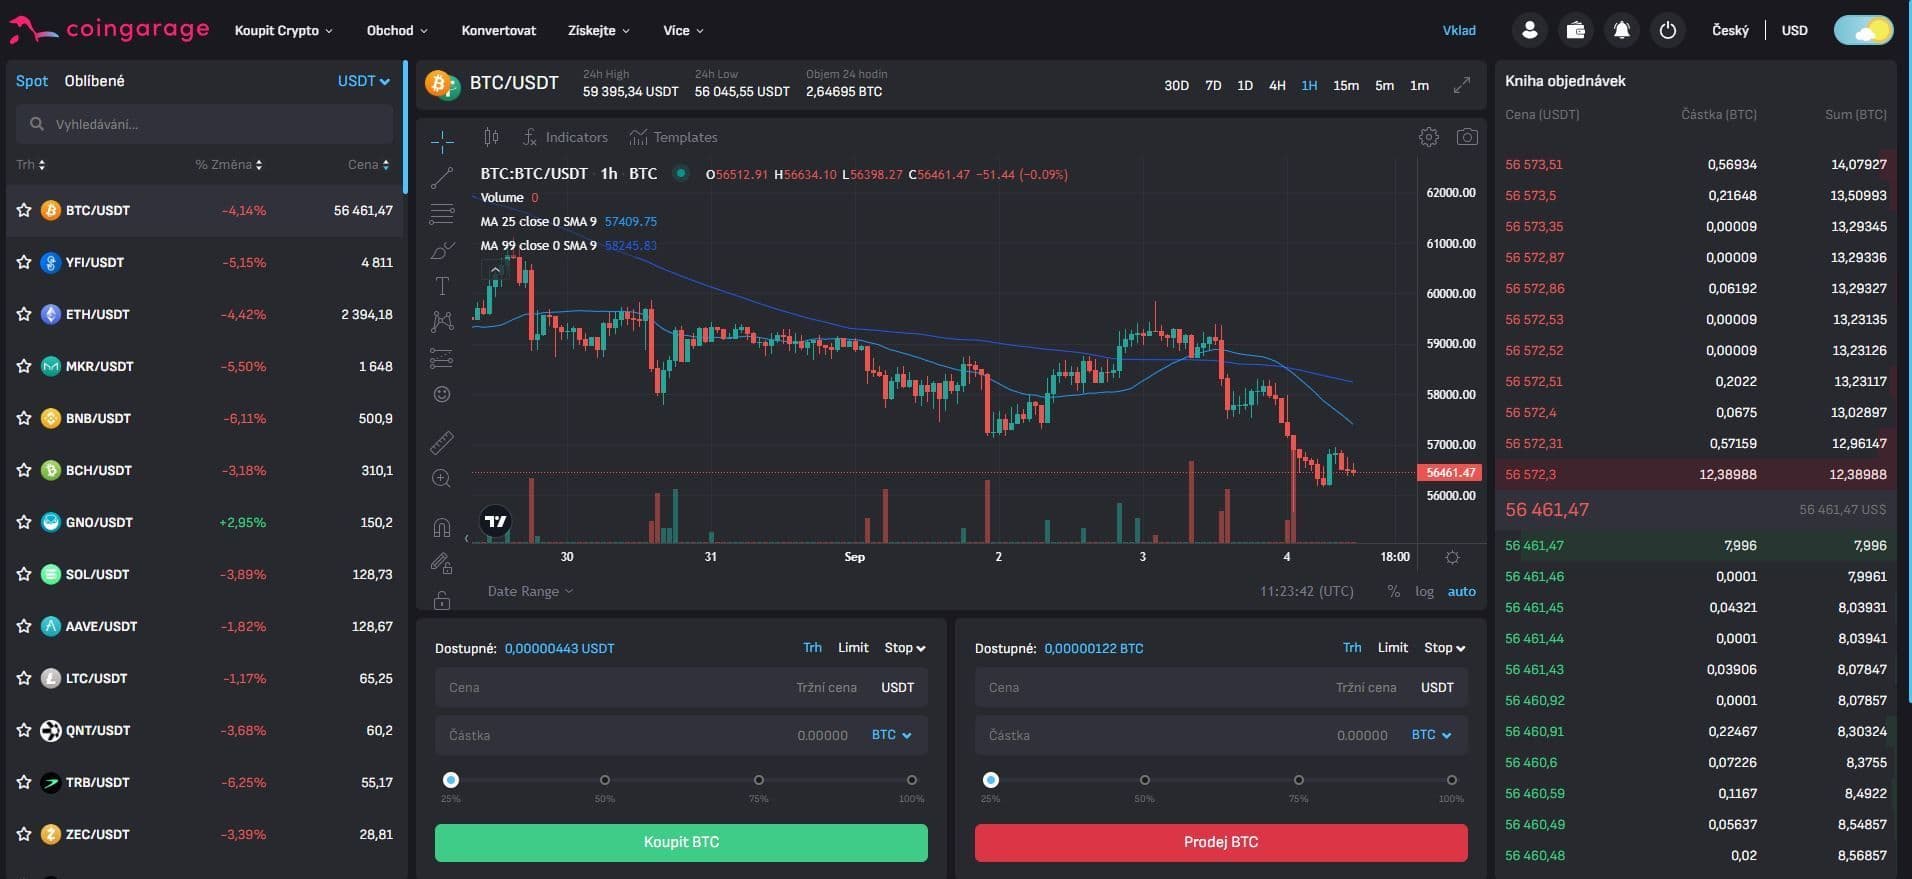Screen dimensions: 1912x879
Task: Open user profile account icon
Action: tap(1529, 30)
